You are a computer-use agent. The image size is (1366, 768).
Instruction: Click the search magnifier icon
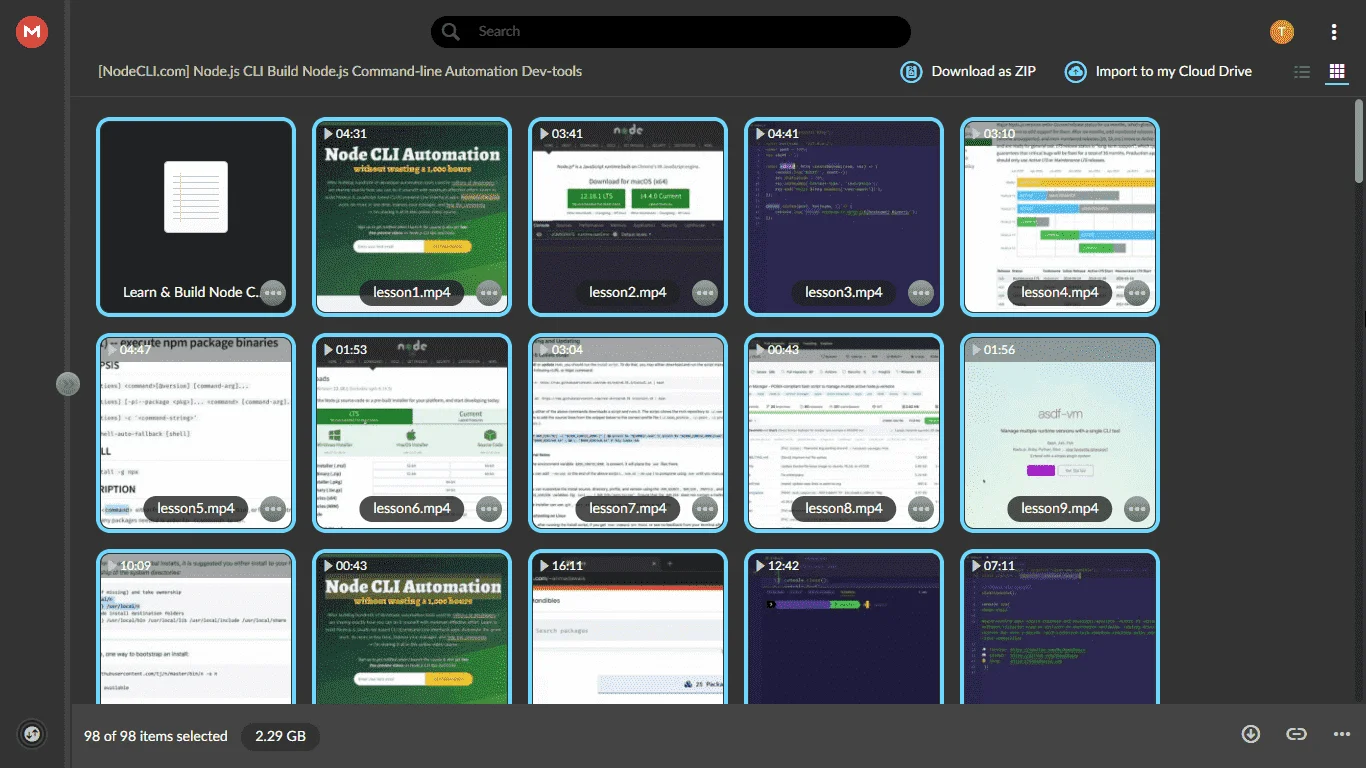pyautogui.click(x=451, y=32)
